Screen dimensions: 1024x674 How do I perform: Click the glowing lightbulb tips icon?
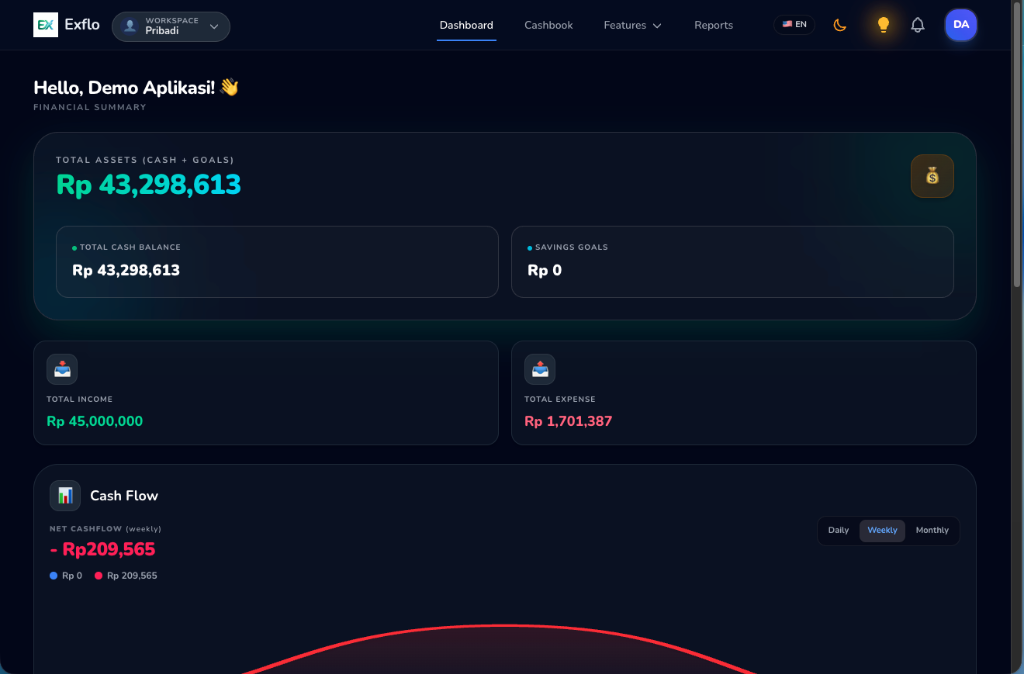point(883,25)
